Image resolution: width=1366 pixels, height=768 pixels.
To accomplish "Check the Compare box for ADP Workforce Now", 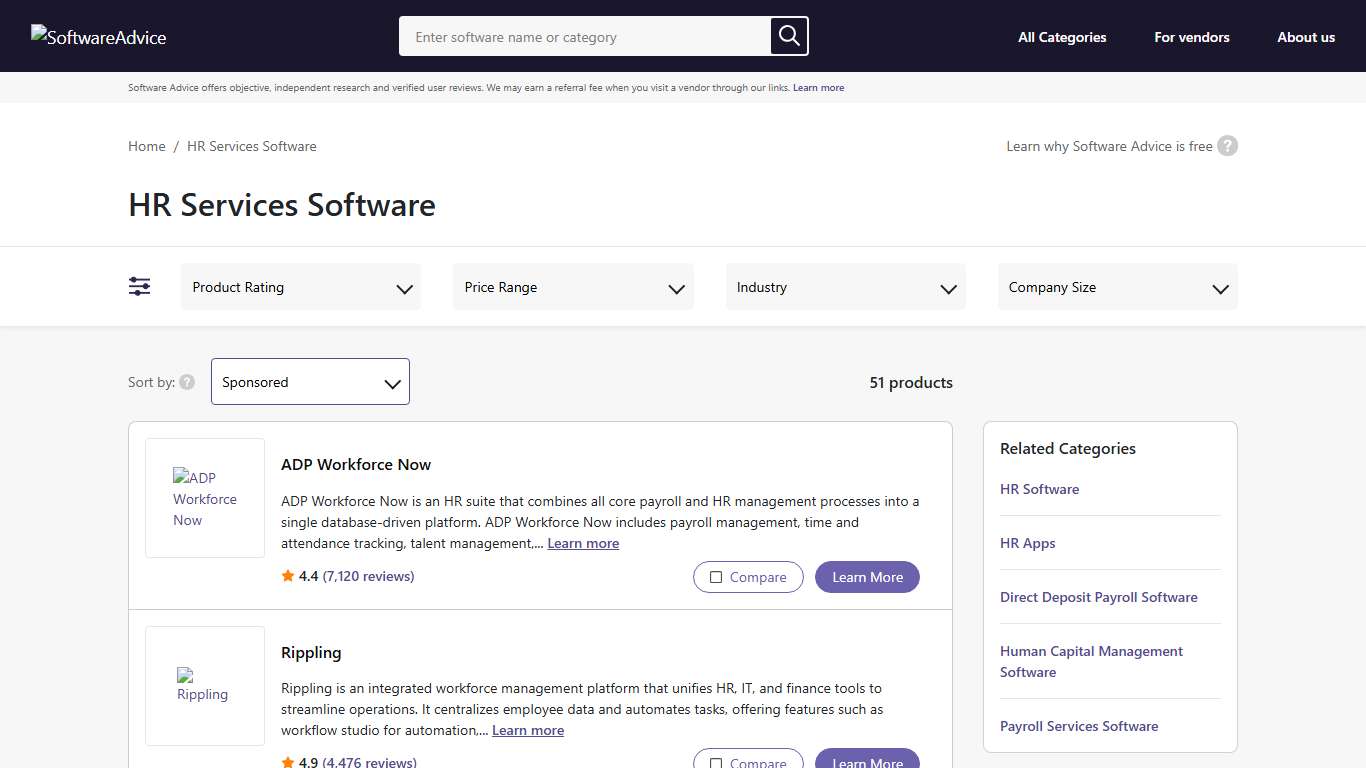I will 716,577.
